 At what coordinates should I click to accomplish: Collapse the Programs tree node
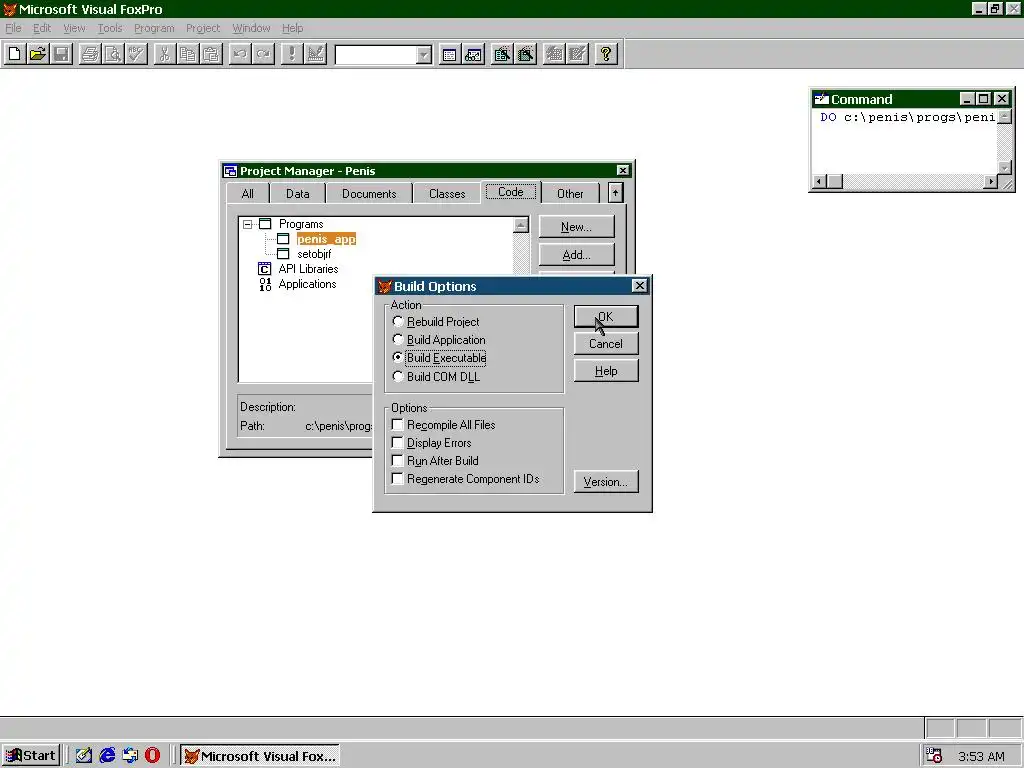pos(248,224)
